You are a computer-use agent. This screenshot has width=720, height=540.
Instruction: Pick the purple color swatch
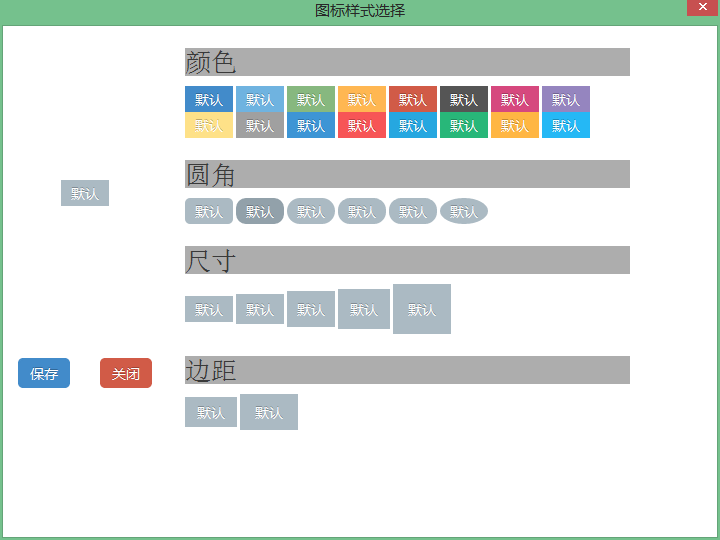[x=566, y=99]
